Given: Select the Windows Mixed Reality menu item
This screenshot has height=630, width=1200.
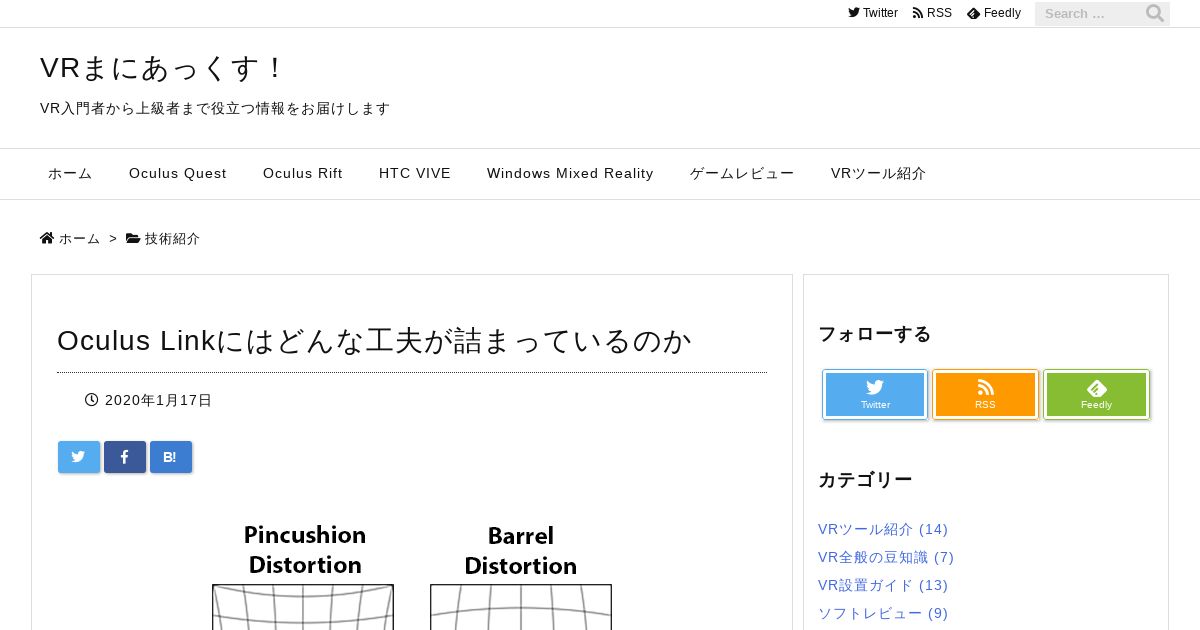Looking at the screenshot, I should pyautogui.click(x=570, y=173).
